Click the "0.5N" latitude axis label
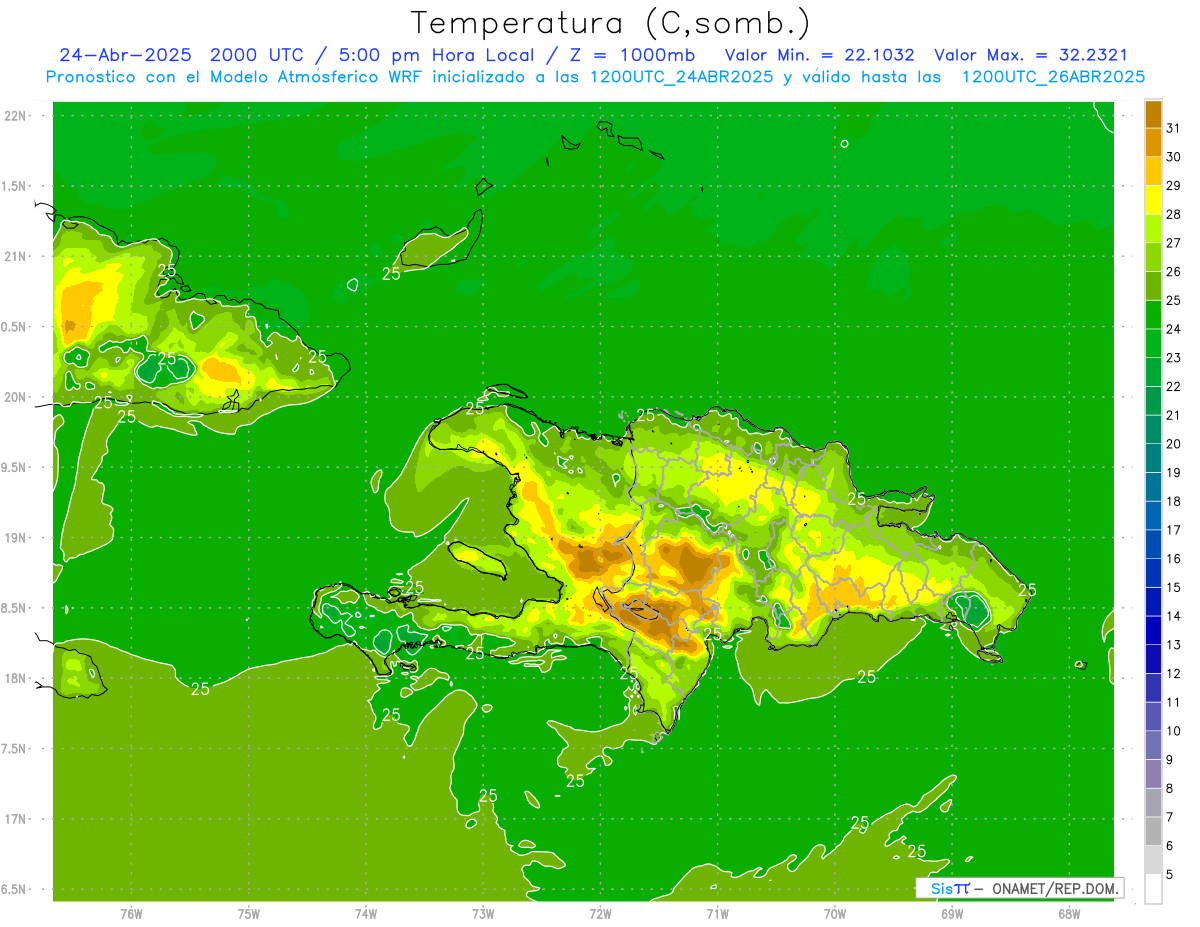 click(x=13, y=327)
